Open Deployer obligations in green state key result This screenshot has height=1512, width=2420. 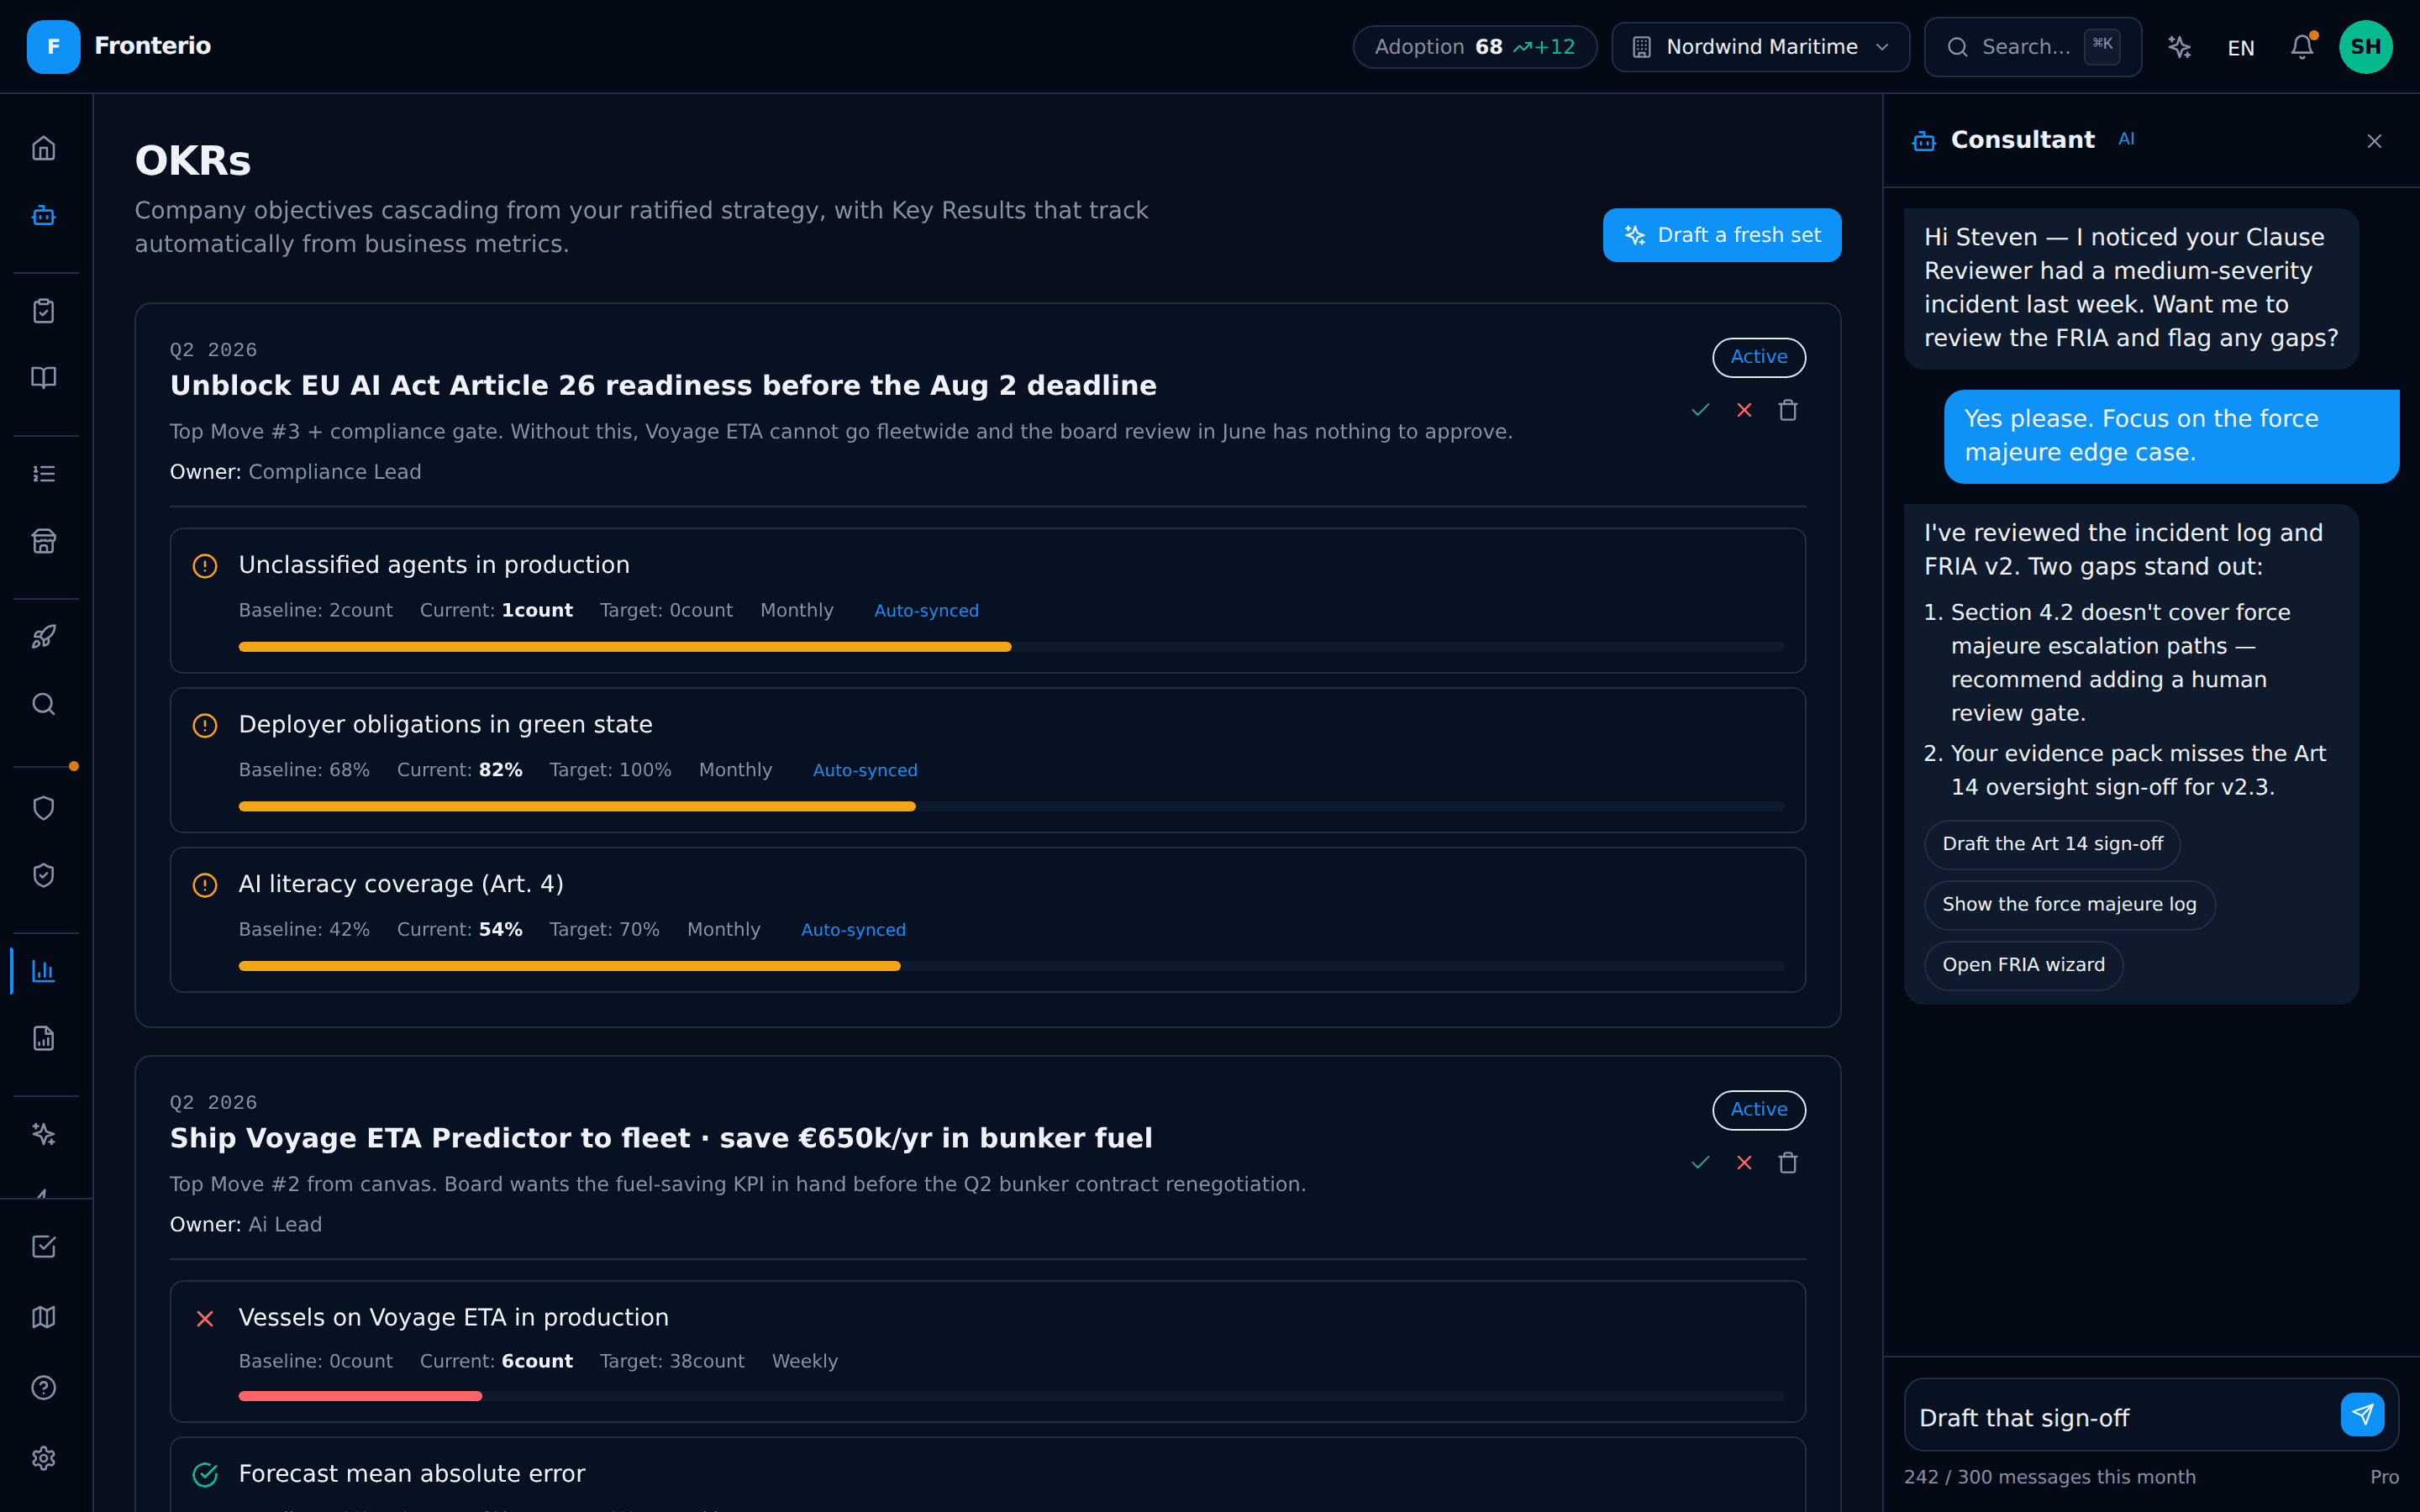987,760
